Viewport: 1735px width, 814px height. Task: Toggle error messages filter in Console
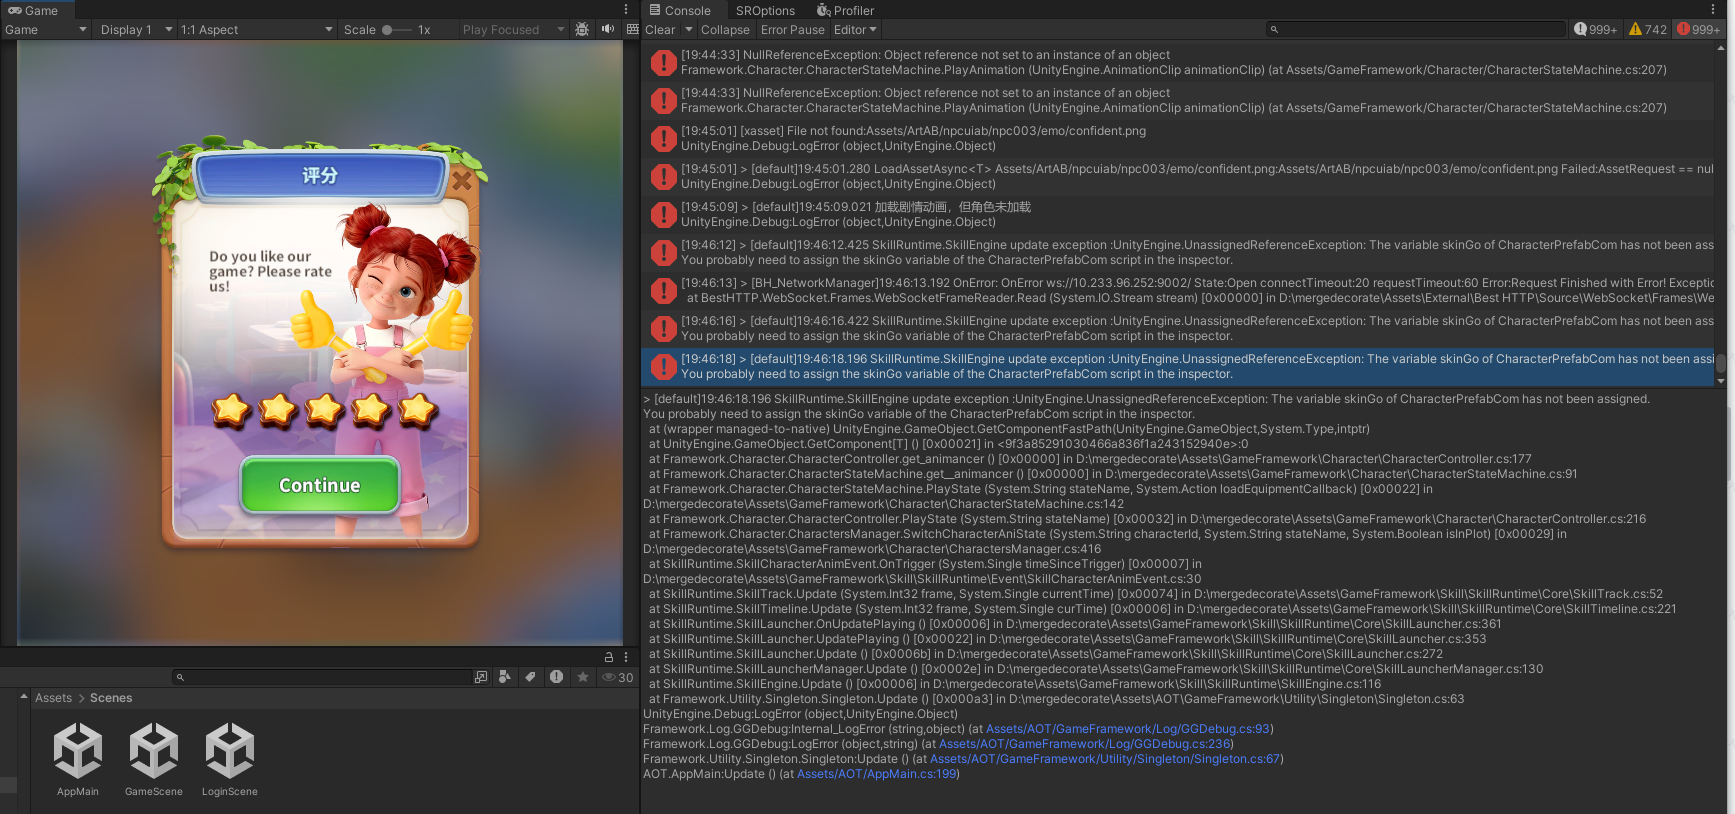pyautogui.click(x=1698, y=30)
